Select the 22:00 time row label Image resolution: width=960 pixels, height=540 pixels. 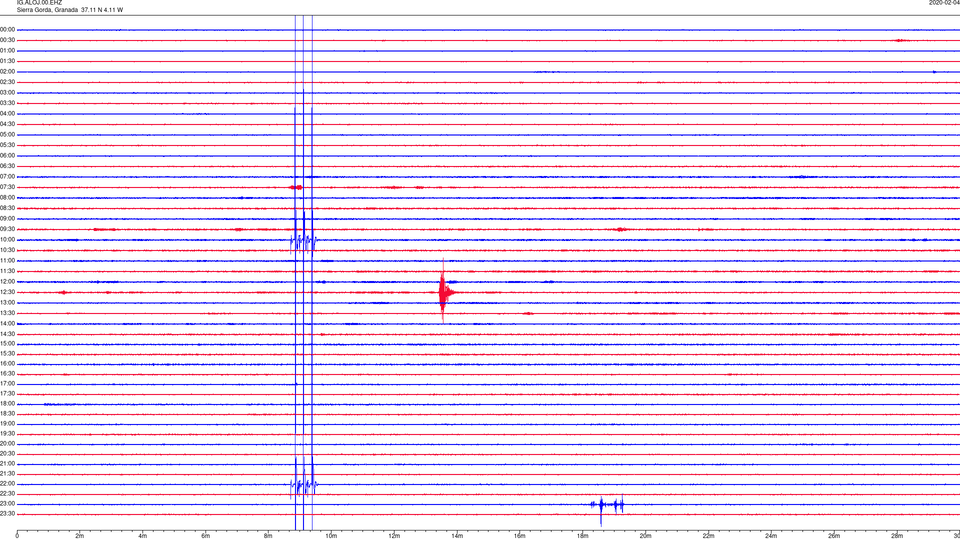tap(7, 484)
